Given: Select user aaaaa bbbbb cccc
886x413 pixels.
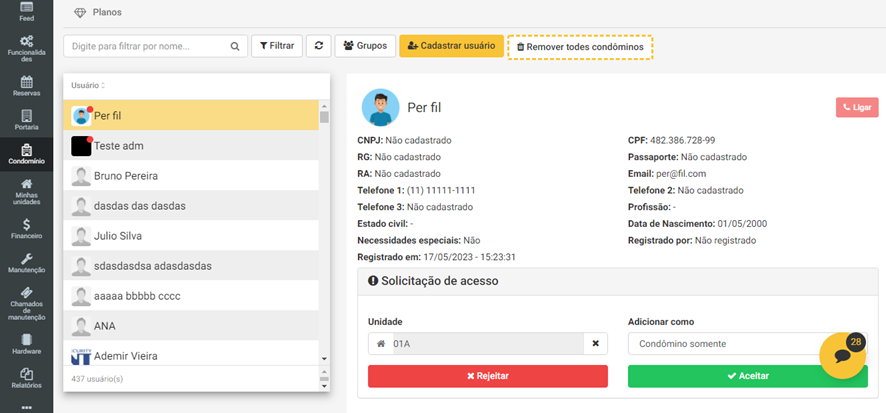Looking at the screenshot, I should 191,295.
